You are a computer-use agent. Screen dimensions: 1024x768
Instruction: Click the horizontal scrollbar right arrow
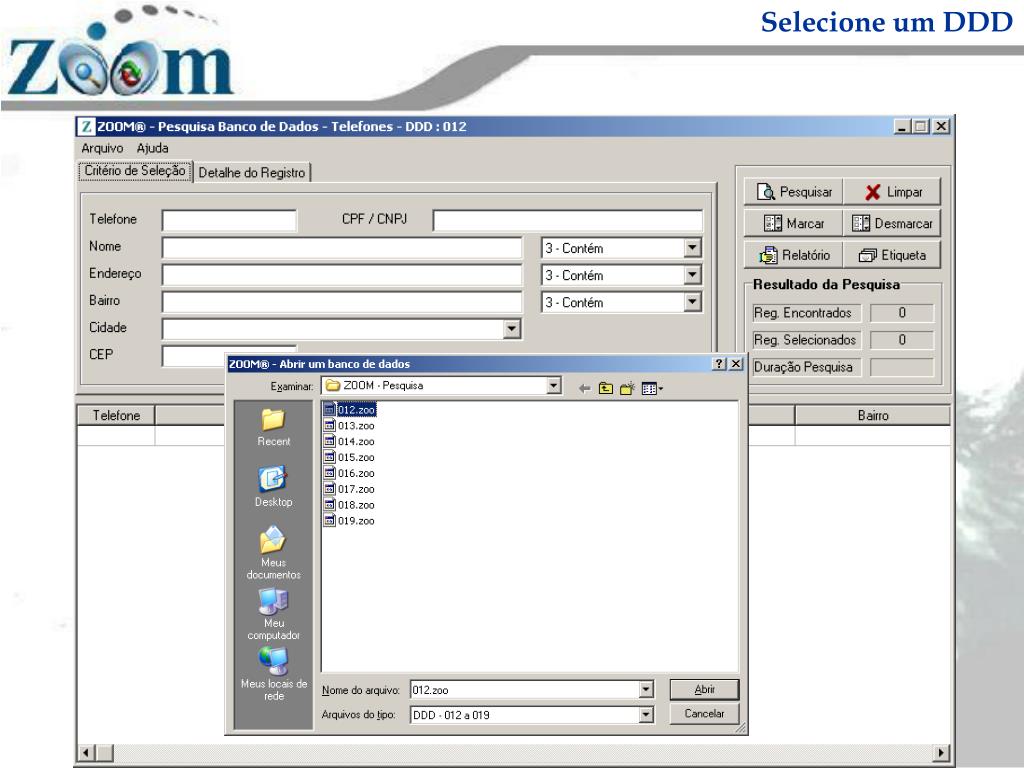(941, 752)
